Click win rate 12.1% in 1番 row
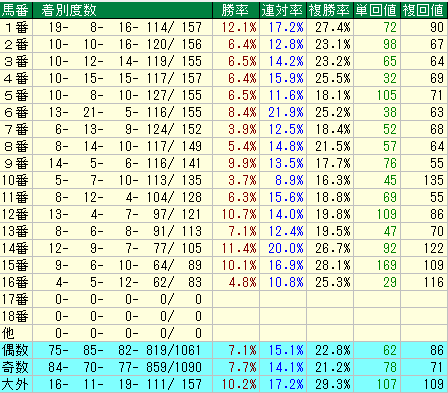The width and height of the screenshot is (448, 393). [x=239, y=27]
